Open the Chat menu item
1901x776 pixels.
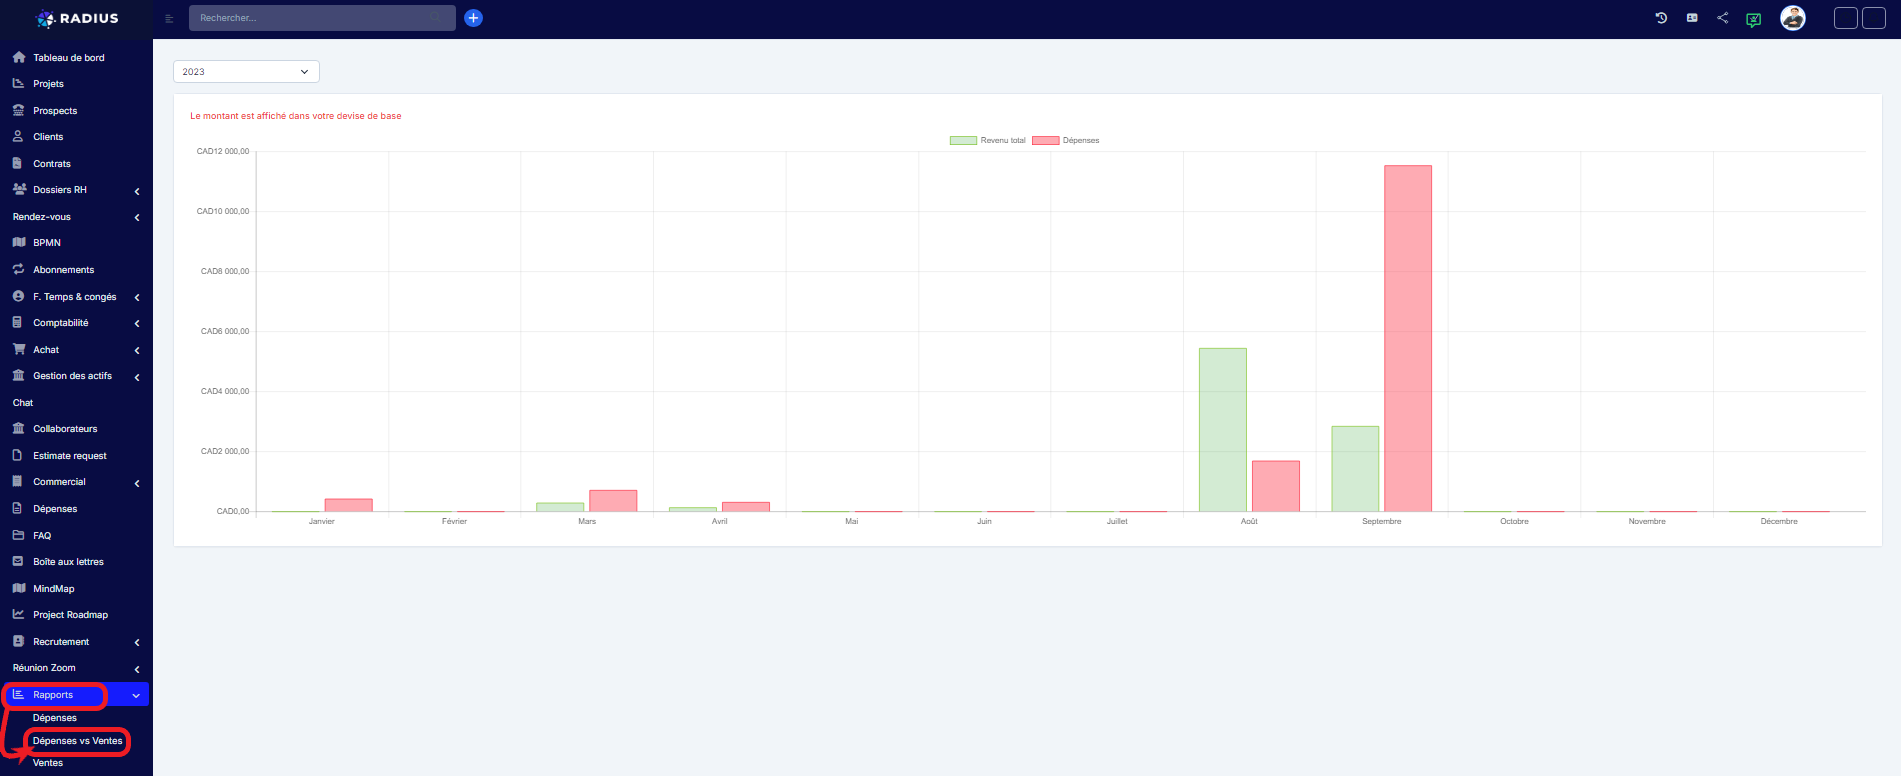coord(23,402)
